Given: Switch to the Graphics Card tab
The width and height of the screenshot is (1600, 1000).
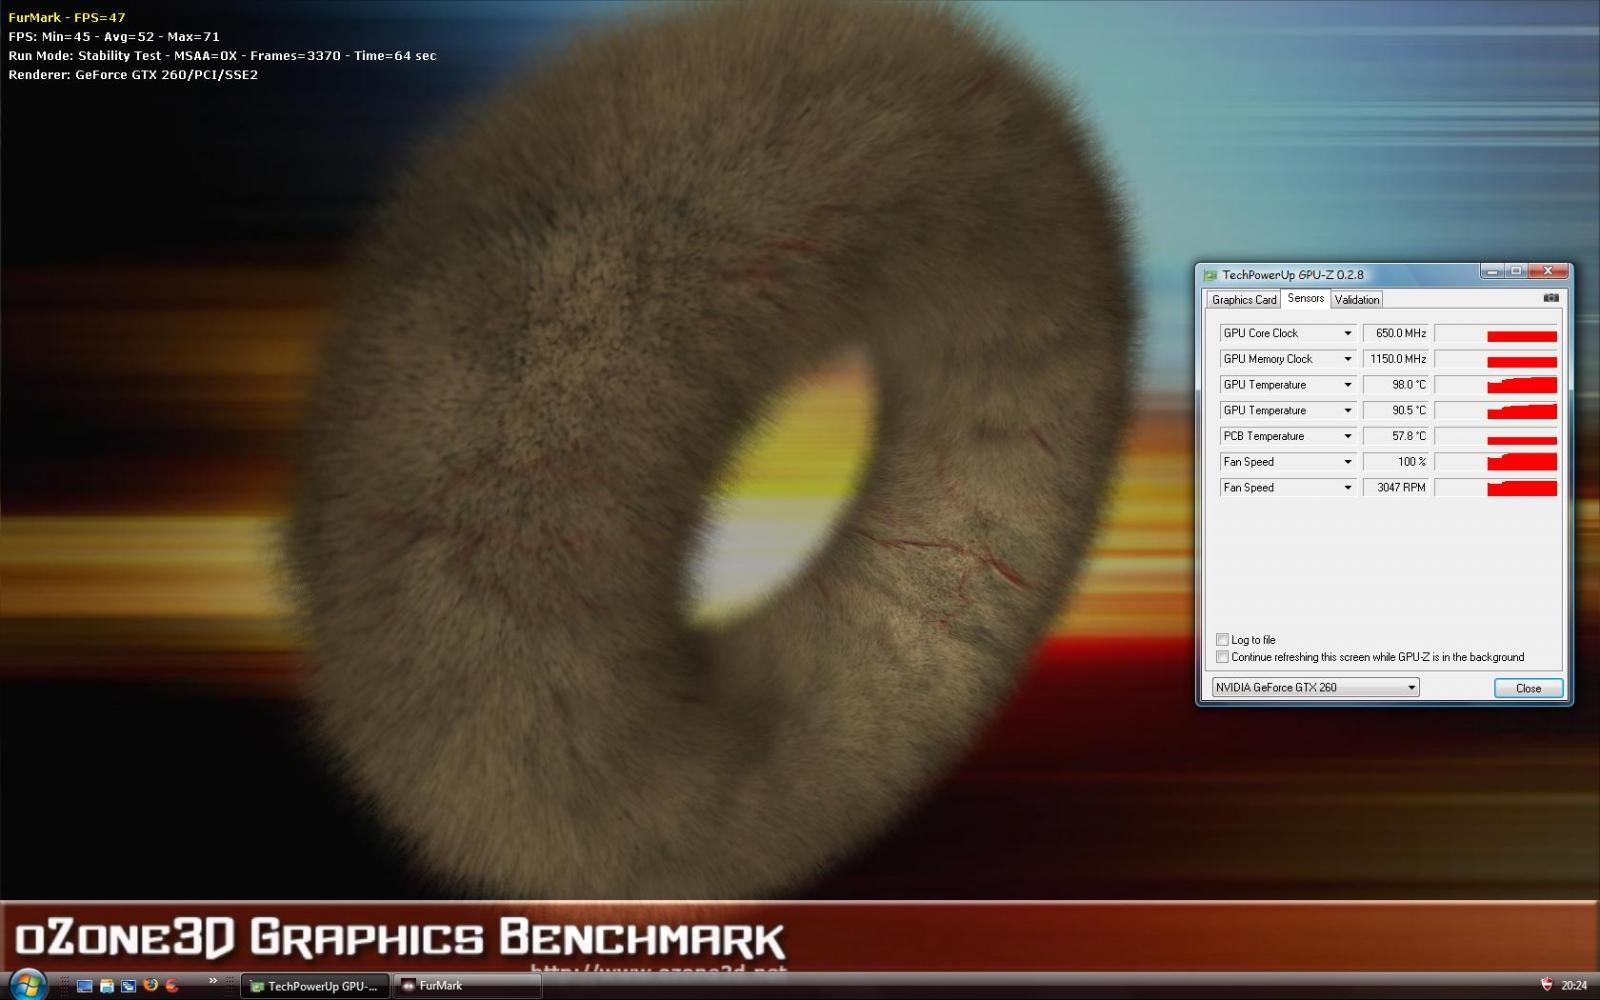Looking at the screenshot, I should tap(1244, 300).
